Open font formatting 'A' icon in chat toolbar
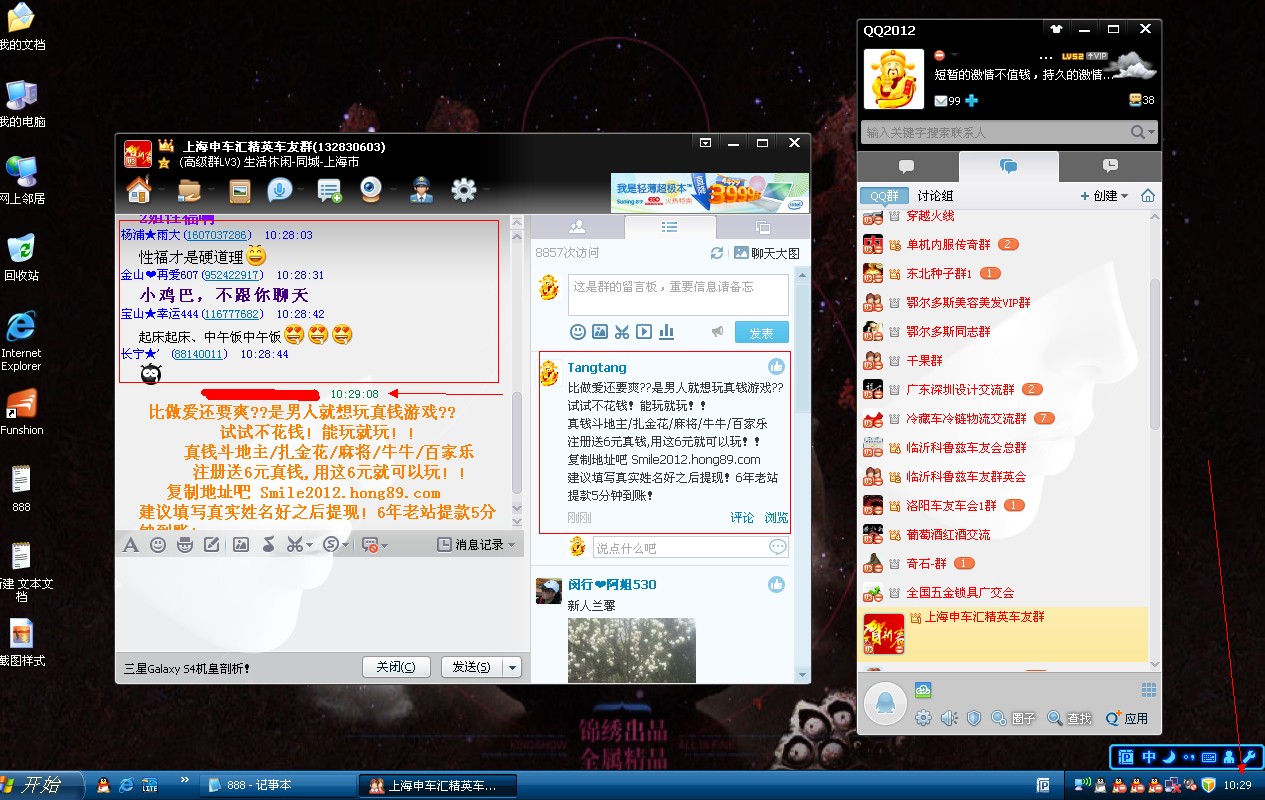1265x800 pixels. [x=131, y=545]
